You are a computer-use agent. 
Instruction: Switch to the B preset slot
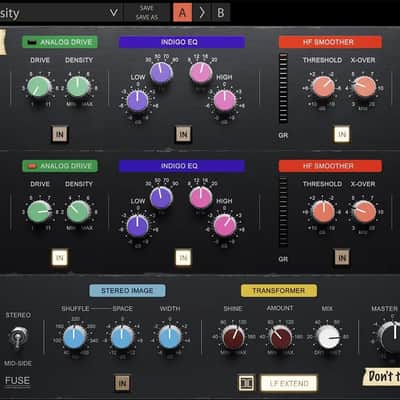[221, 13]
